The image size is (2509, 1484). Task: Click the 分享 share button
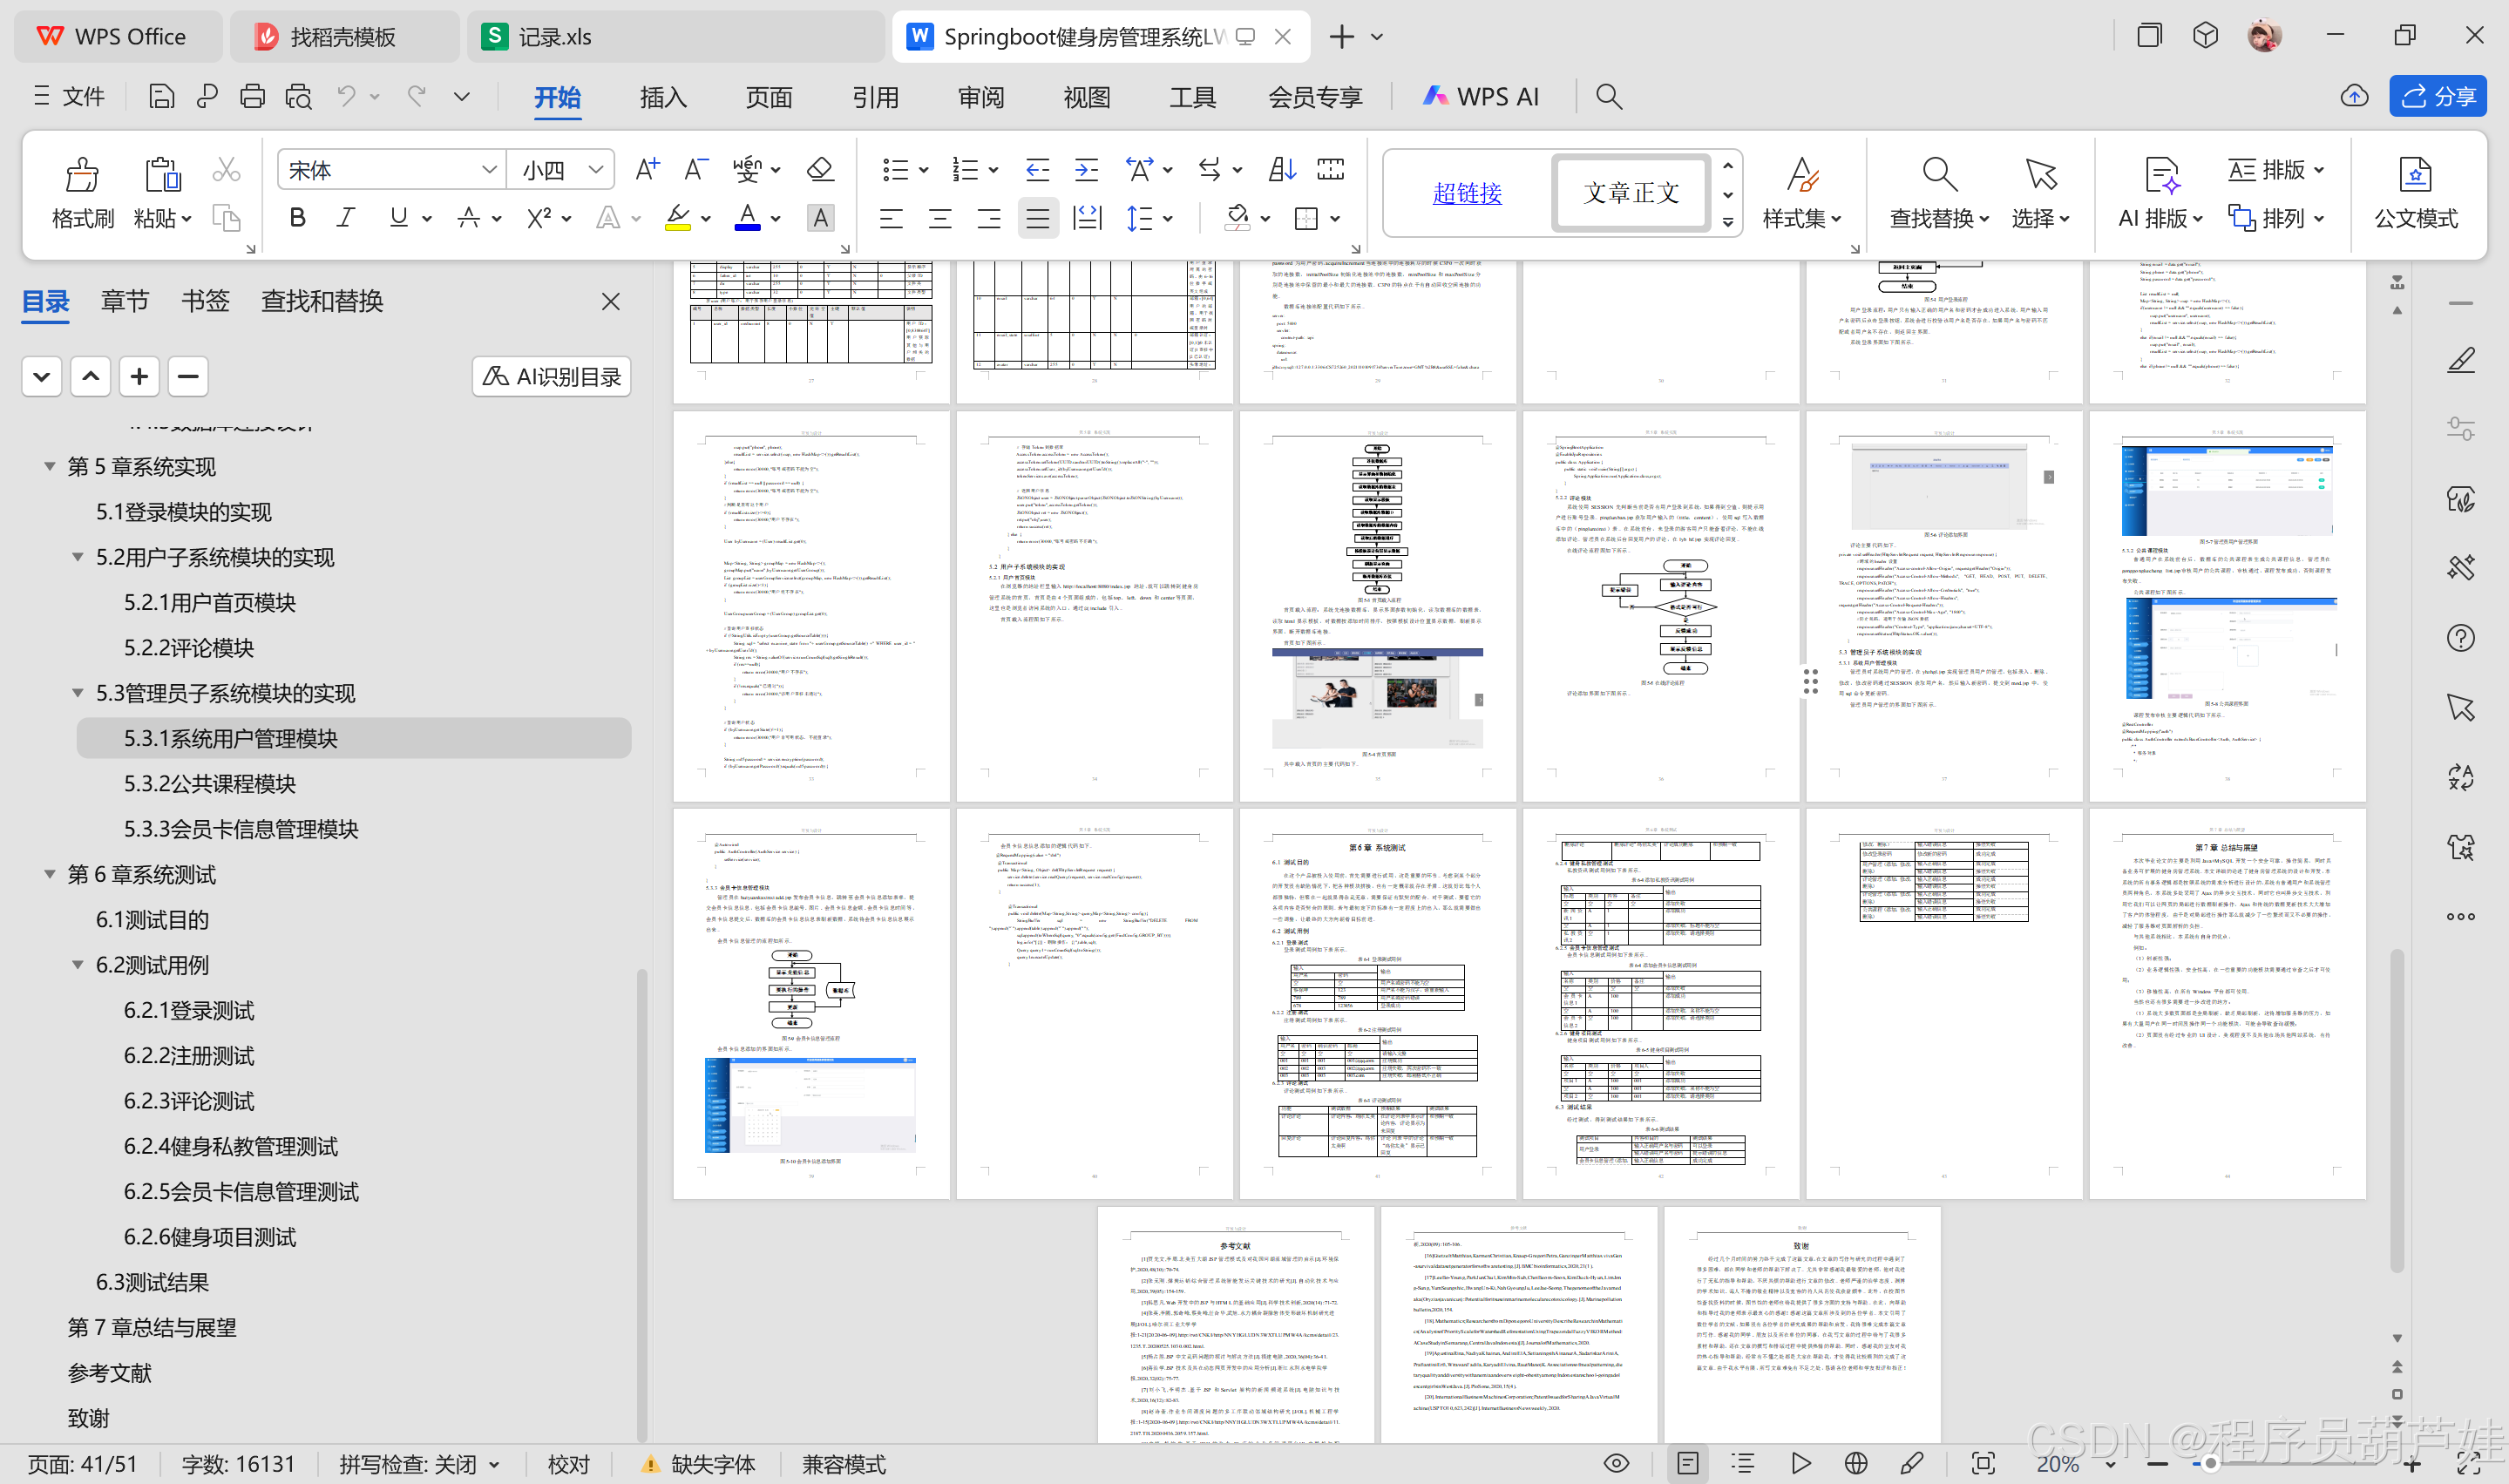point(2438,97)
